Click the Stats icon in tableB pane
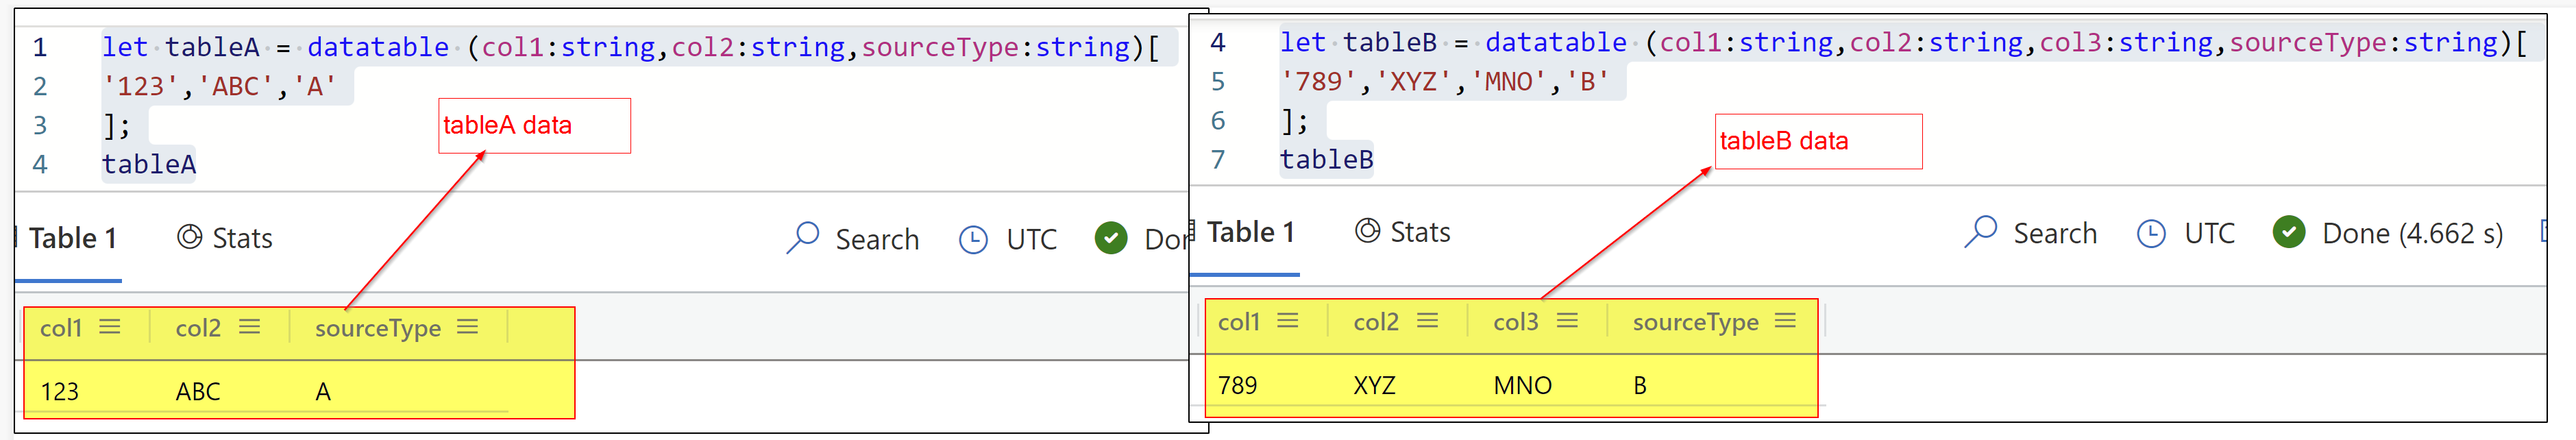 1367,231
